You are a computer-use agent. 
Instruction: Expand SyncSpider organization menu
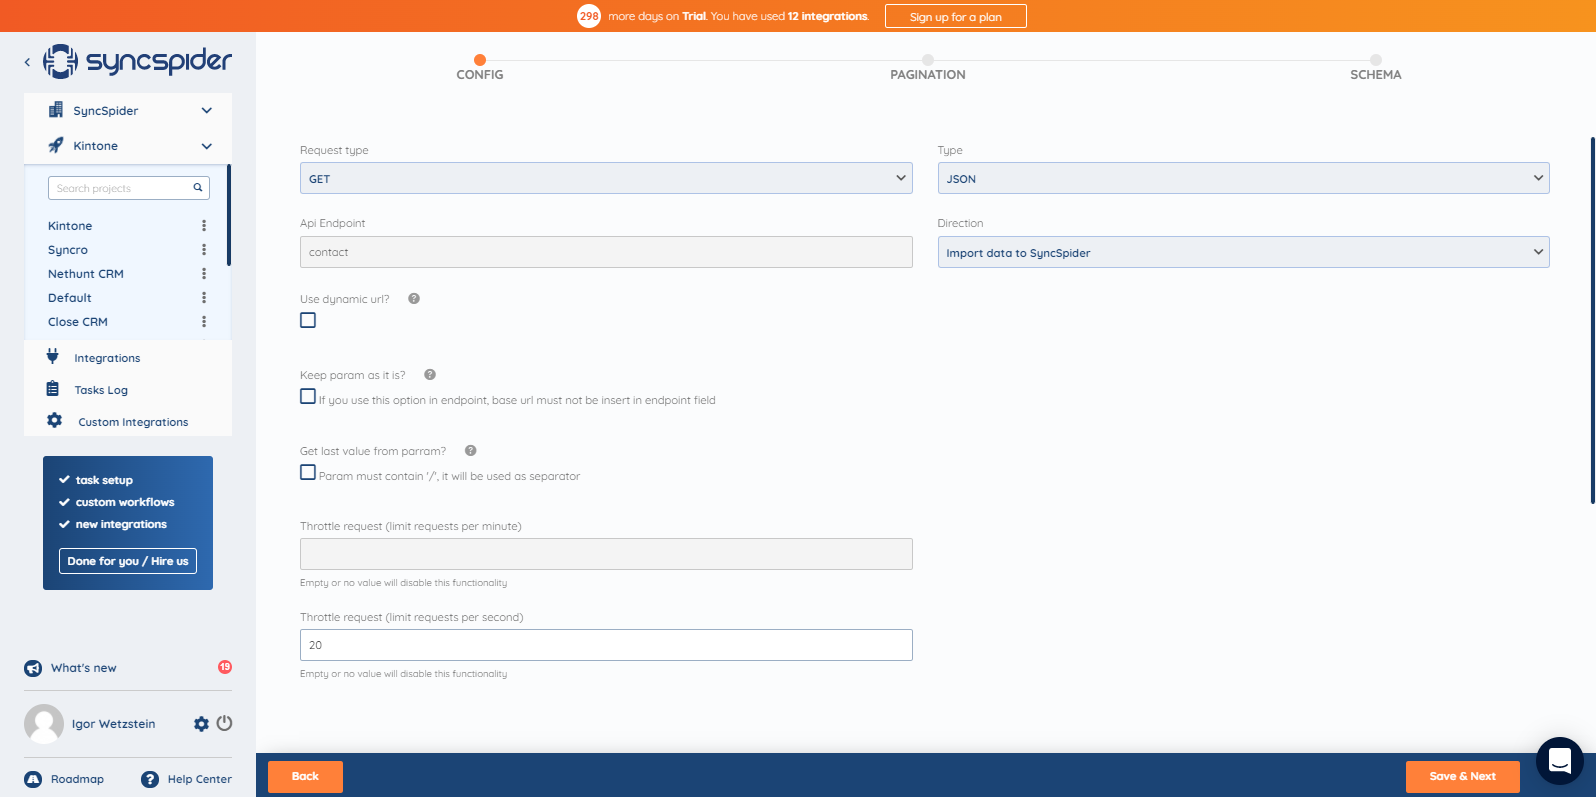pos(207,111)
